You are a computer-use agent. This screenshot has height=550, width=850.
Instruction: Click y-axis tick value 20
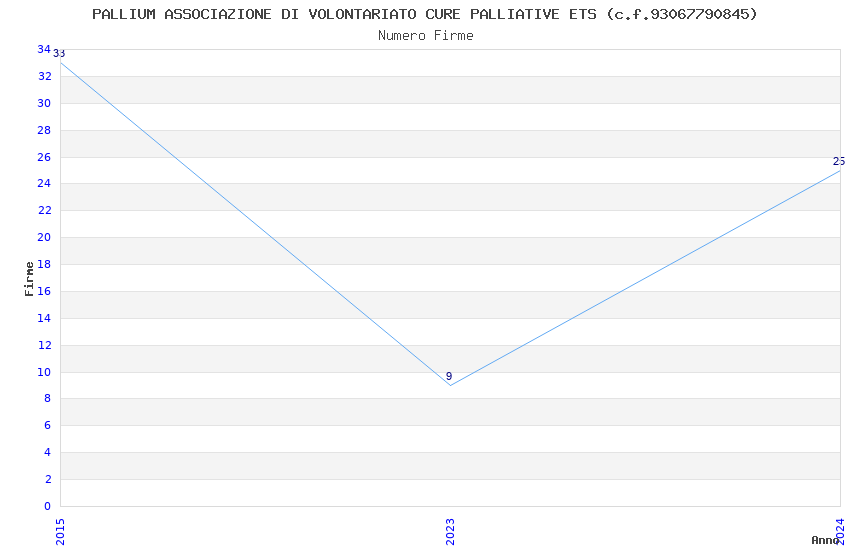44,237
